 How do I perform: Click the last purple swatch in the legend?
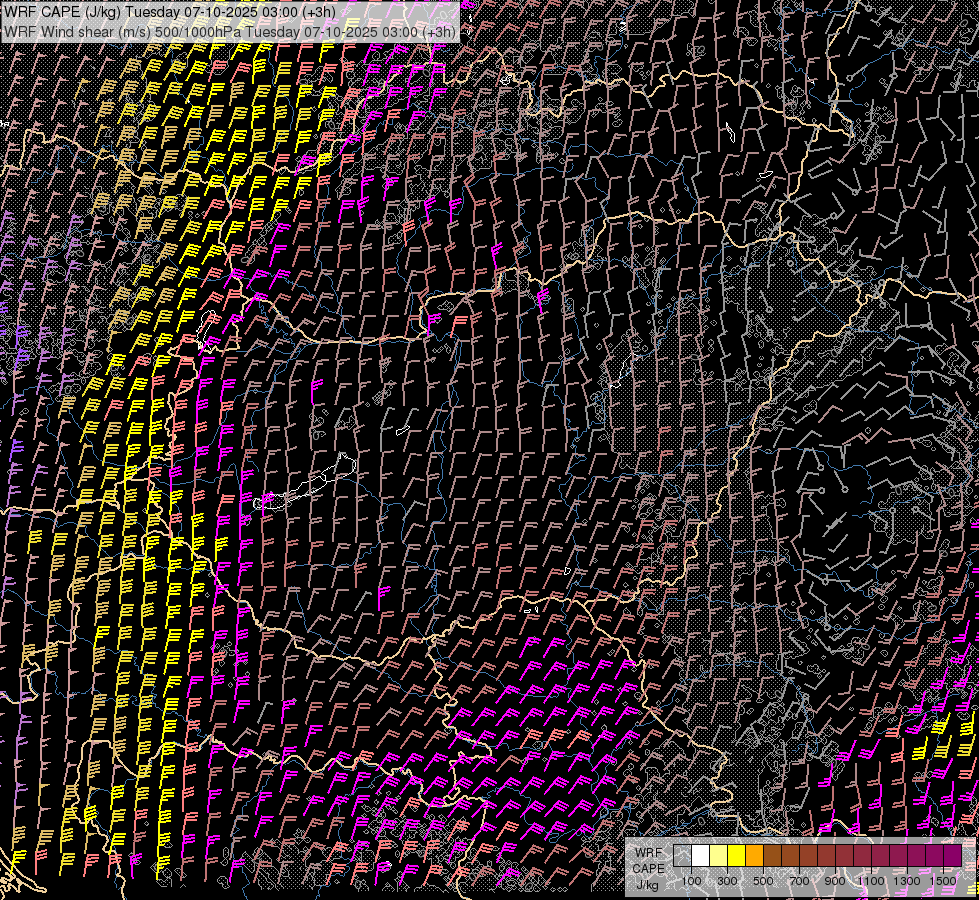point(952,856)
